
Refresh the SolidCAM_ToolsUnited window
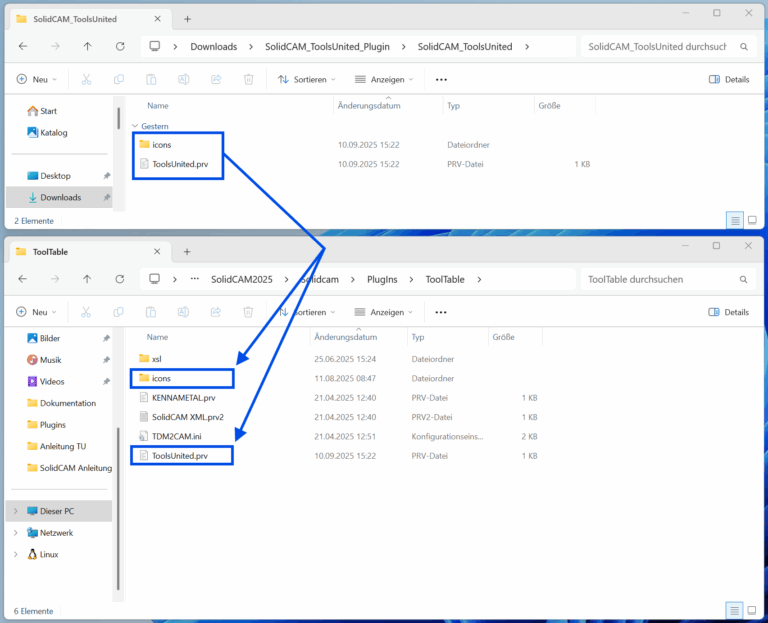pyautogui.click(x=120, y=47)
